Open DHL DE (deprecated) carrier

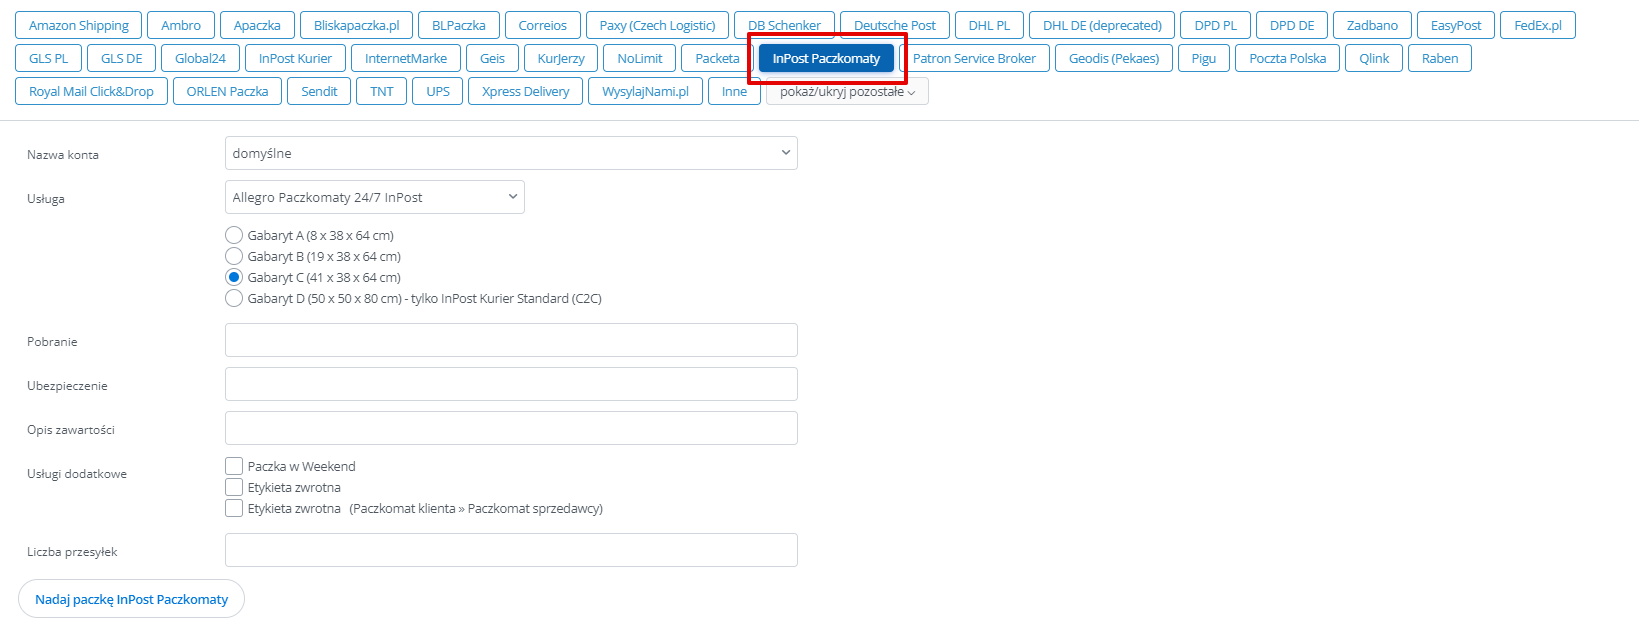(1102, 25)
